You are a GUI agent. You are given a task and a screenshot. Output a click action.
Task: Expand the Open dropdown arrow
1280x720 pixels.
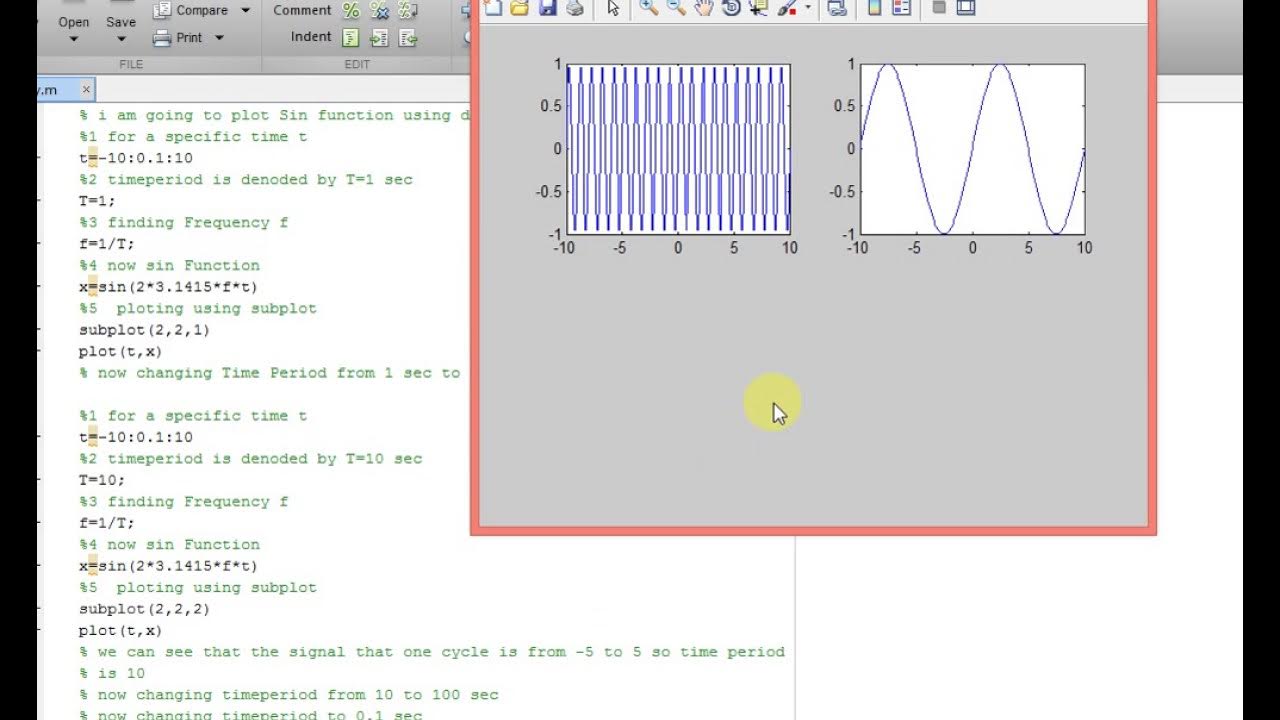point(73,39)
